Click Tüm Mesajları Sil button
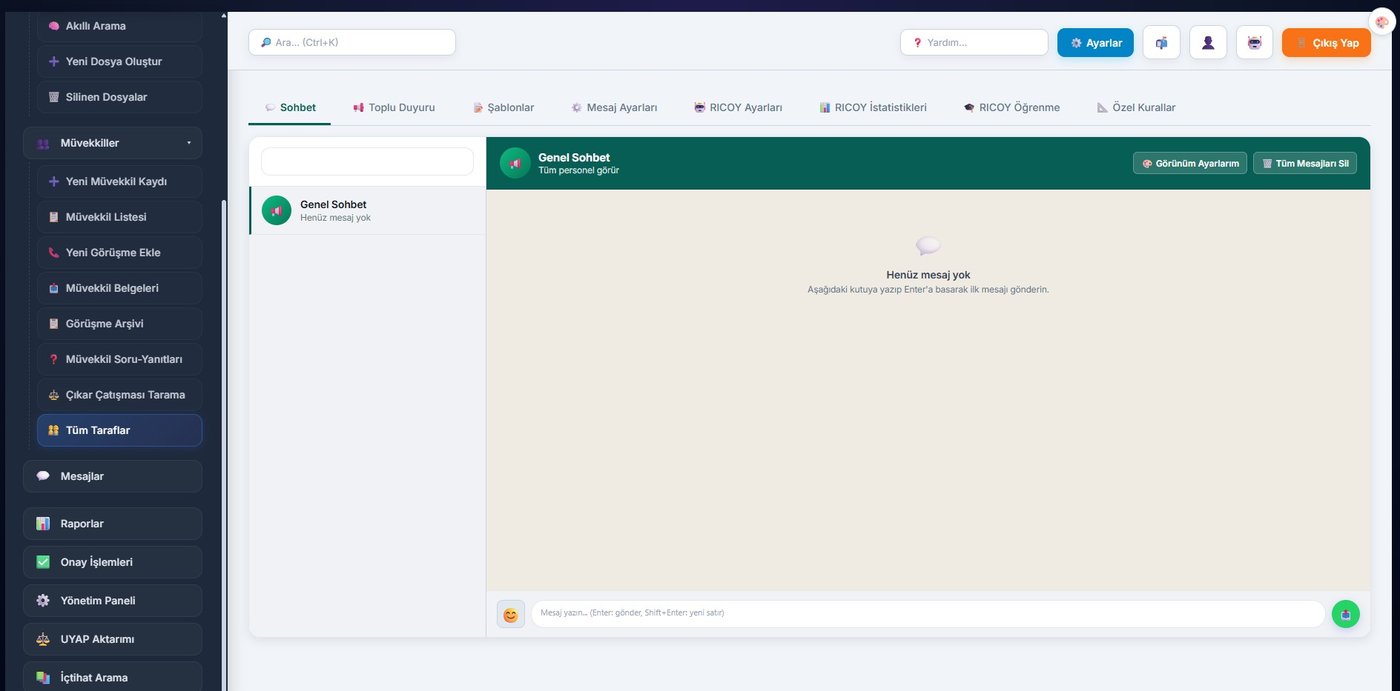The width and height of the screenshot is (1400, 691). click(1305, 163)
